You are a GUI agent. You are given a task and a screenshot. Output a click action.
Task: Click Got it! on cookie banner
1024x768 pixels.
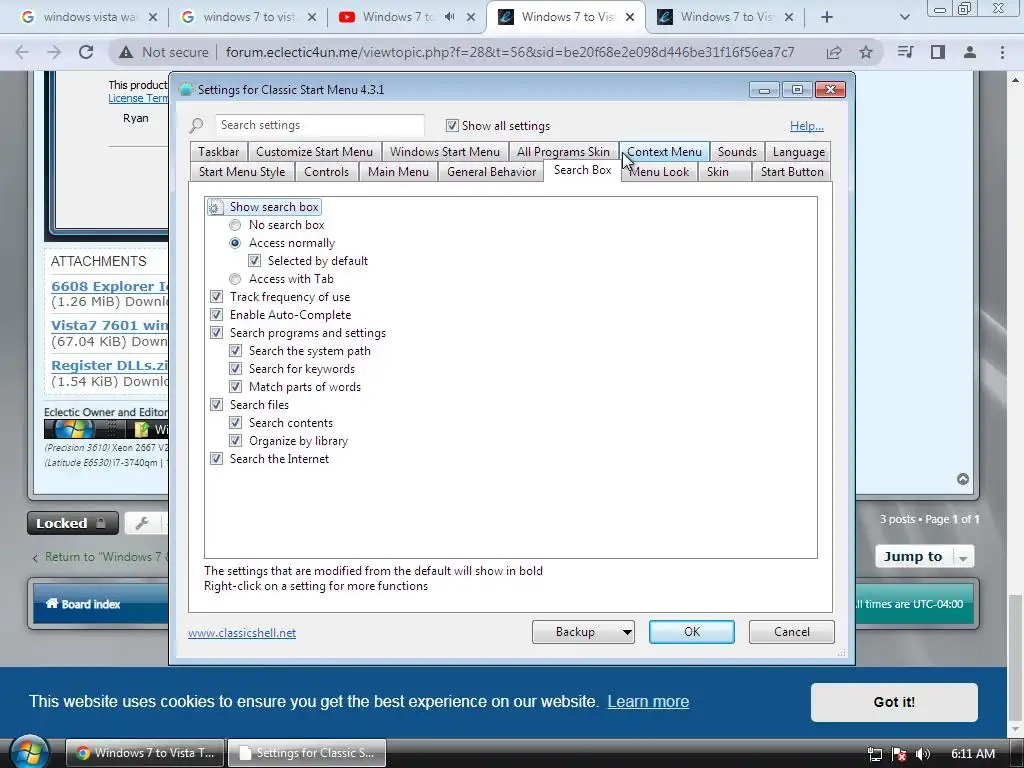(894, 702)
